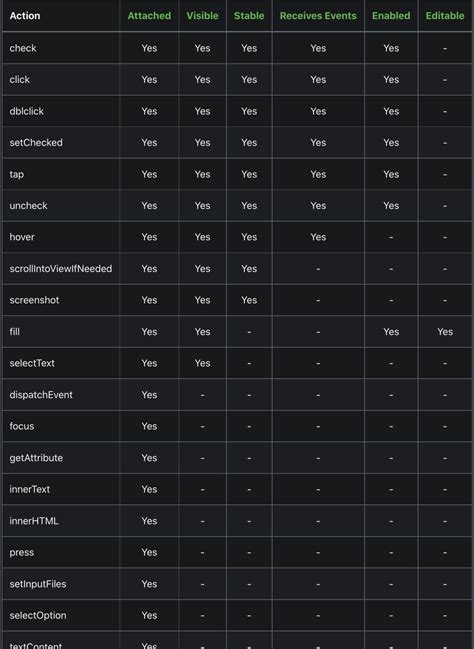Click Attached Yes in getAttribute row

149,458
